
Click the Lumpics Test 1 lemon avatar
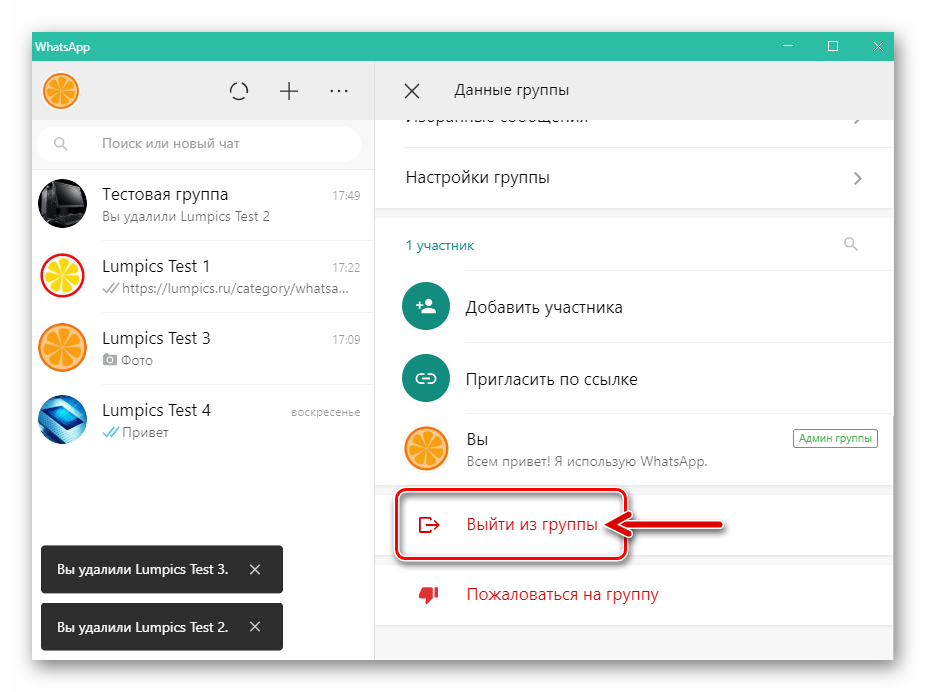click(63, 276)
